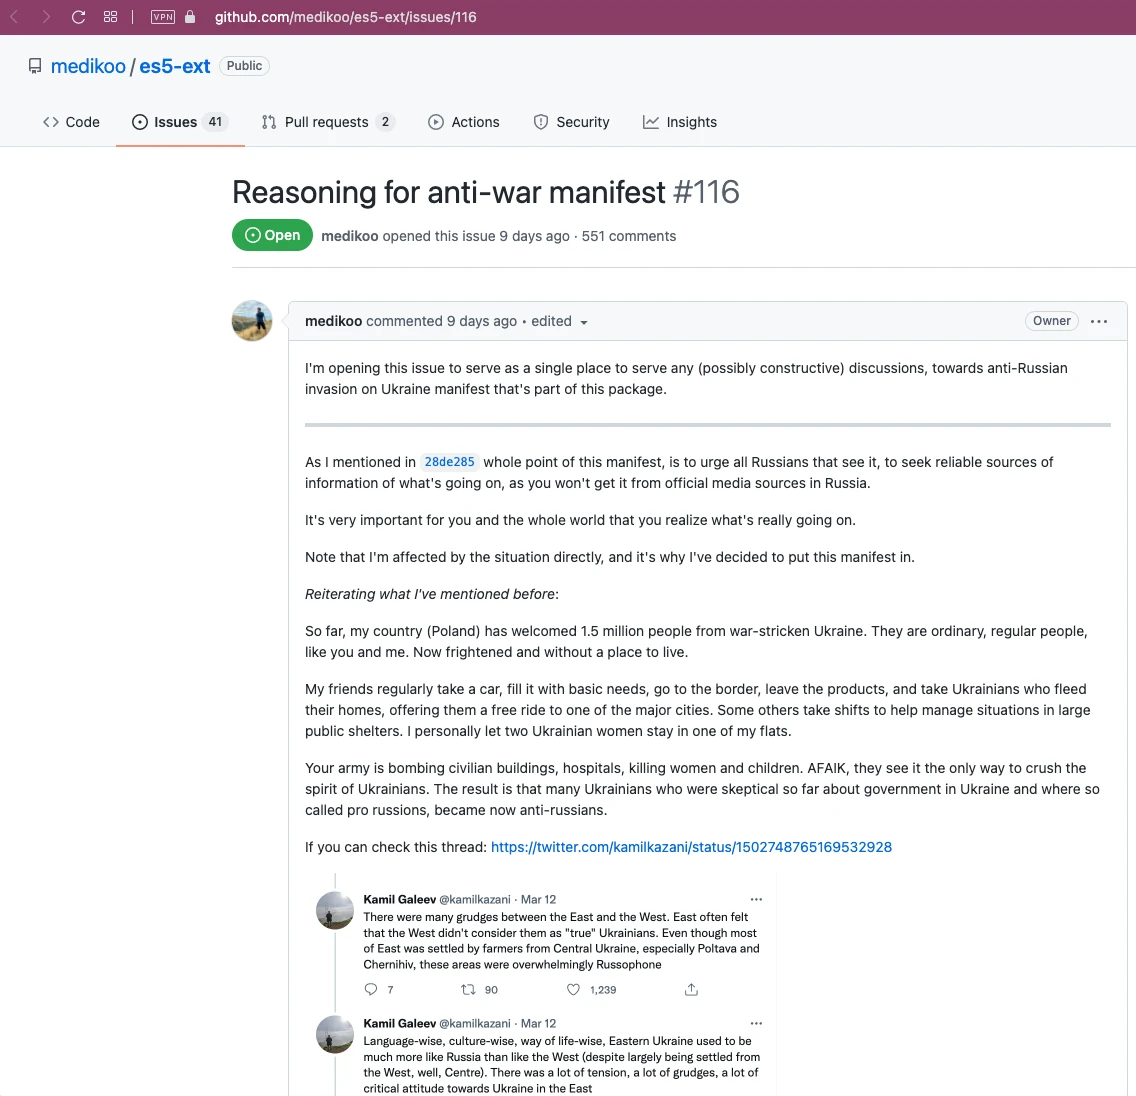Expand the edited history dropdown arrow
Image resolution: width=1136 pixels, height=1096 pixels.
point(584,322)
